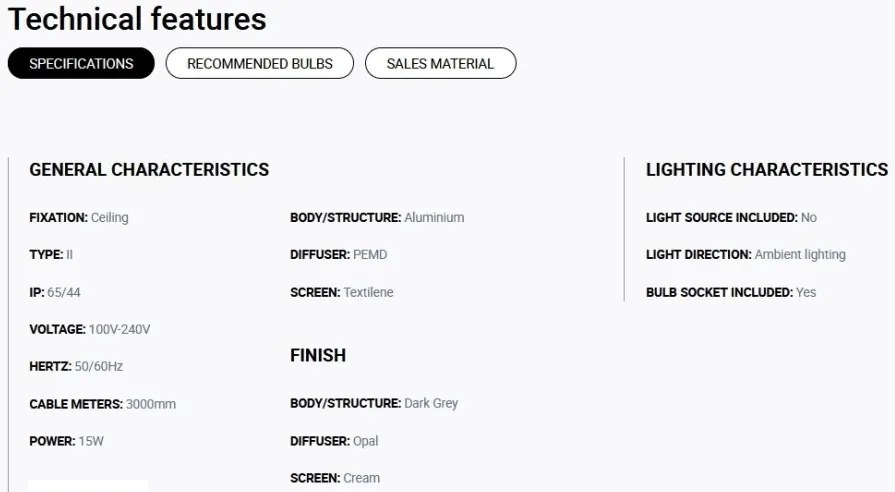Select the Specifications tab
895x492 pixels.
(81, 63)
